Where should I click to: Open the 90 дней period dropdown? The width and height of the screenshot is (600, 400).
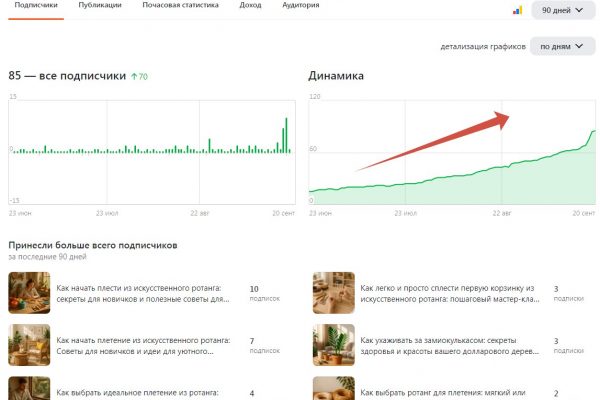[562, 10]
